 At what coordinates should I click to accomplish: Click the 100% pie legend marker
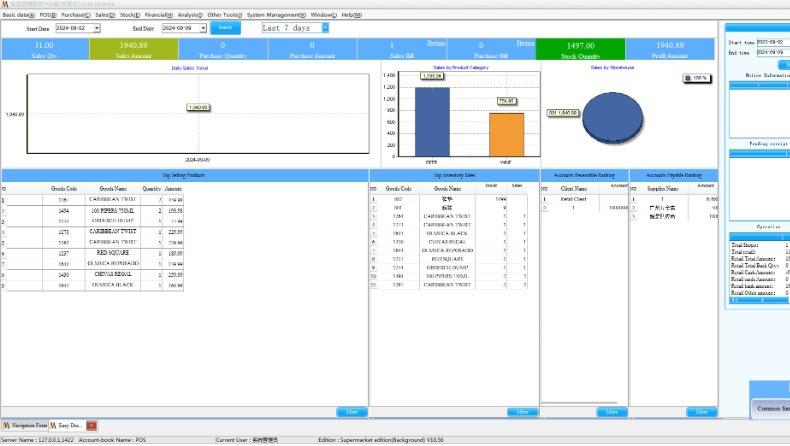(x=696, y=78)
